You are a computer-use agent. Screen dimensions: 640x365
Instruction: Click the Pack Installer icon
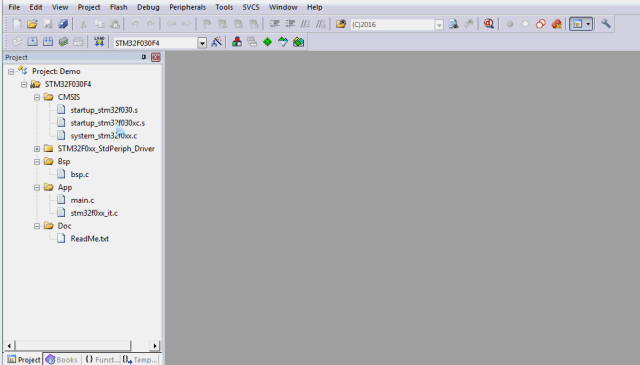click(x=298, y=42)
